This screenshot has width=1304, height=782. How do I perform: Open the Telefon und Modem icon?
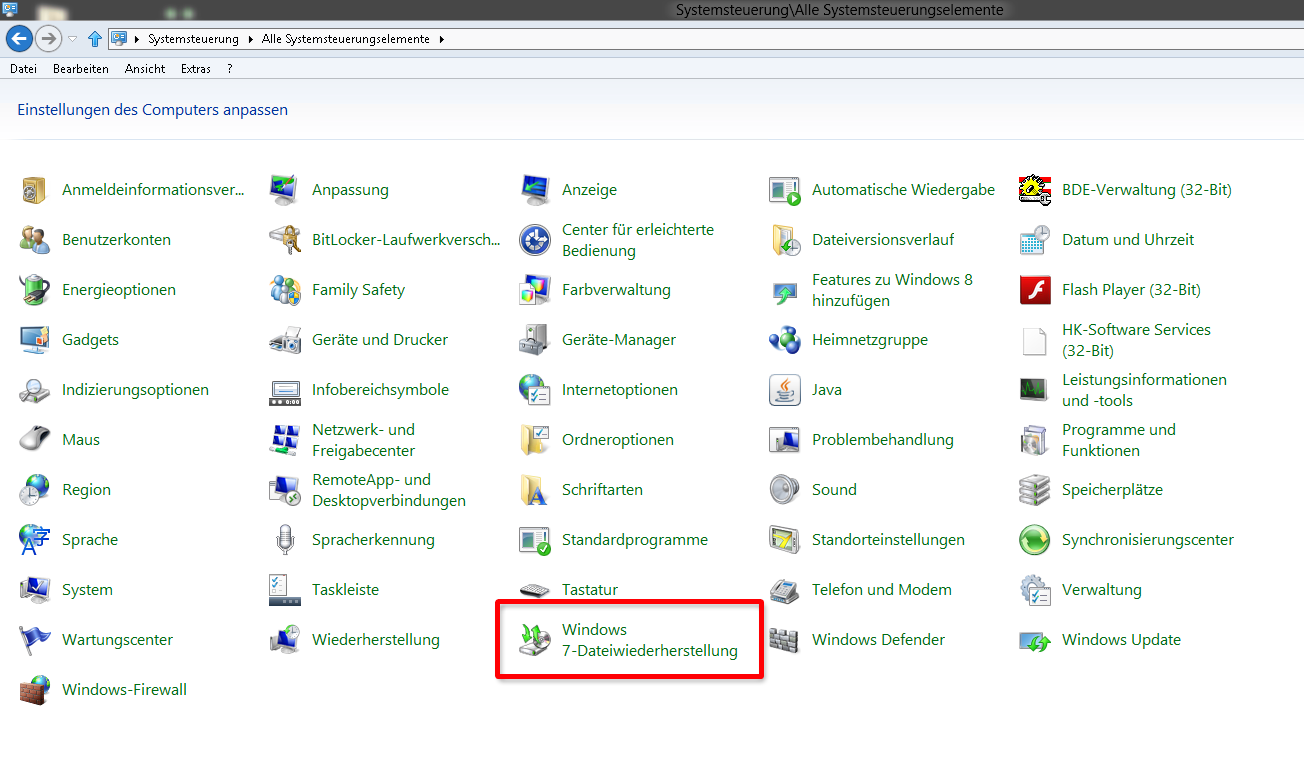pyautogui.click(x=785, y=590)
